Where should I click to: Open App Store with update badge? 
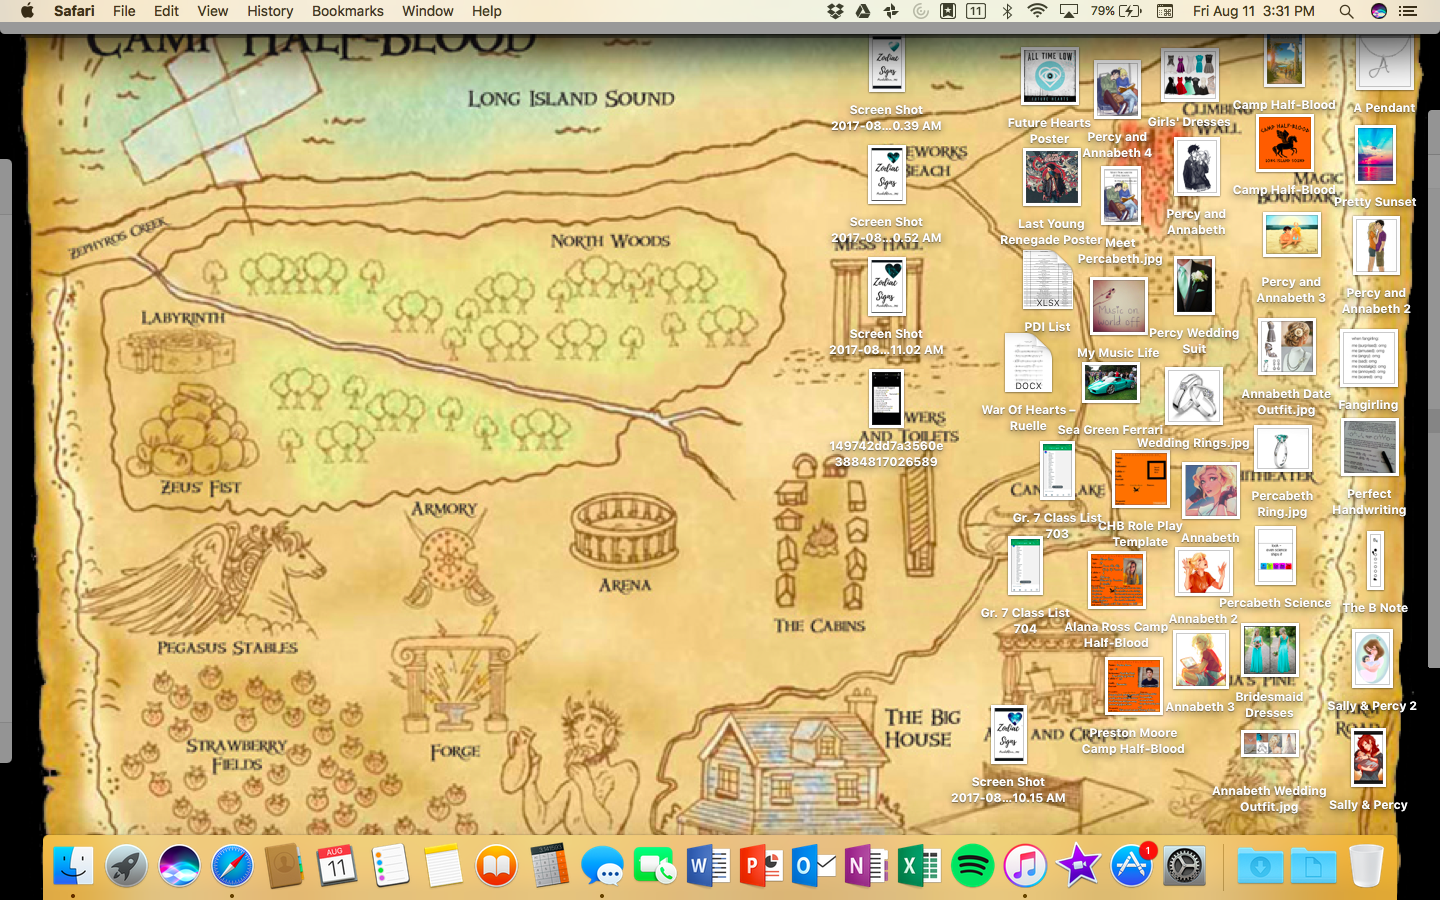pos(1131,866)
